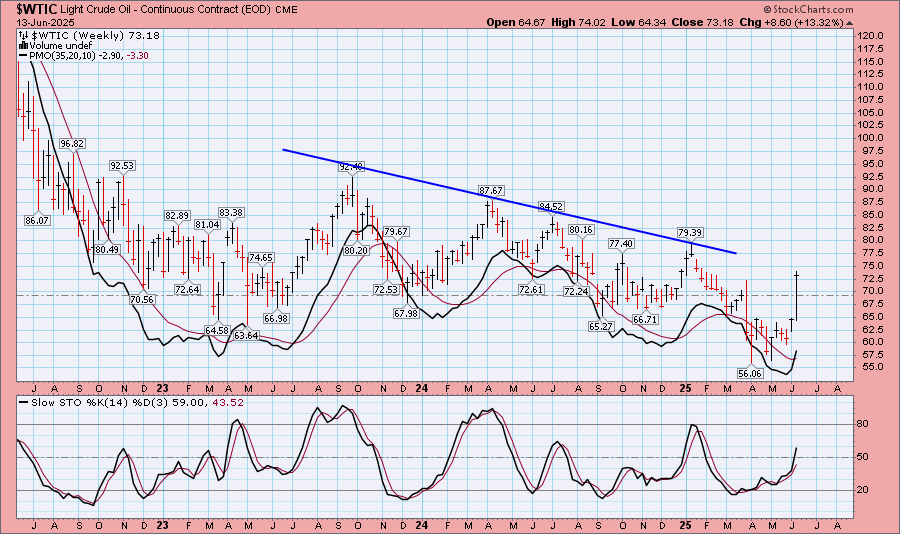Click the 79.39 price callout label

click(690, 232)
